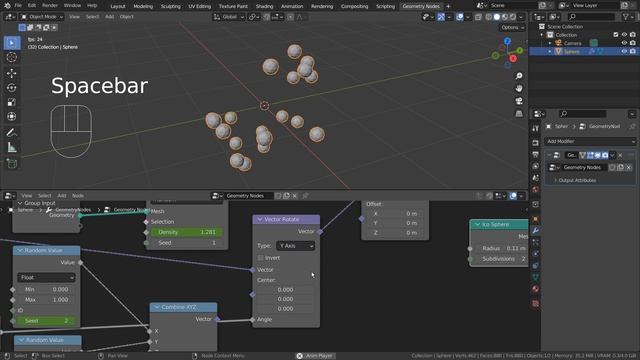Click the viewport zoom magnifier icon

[519, 76]
